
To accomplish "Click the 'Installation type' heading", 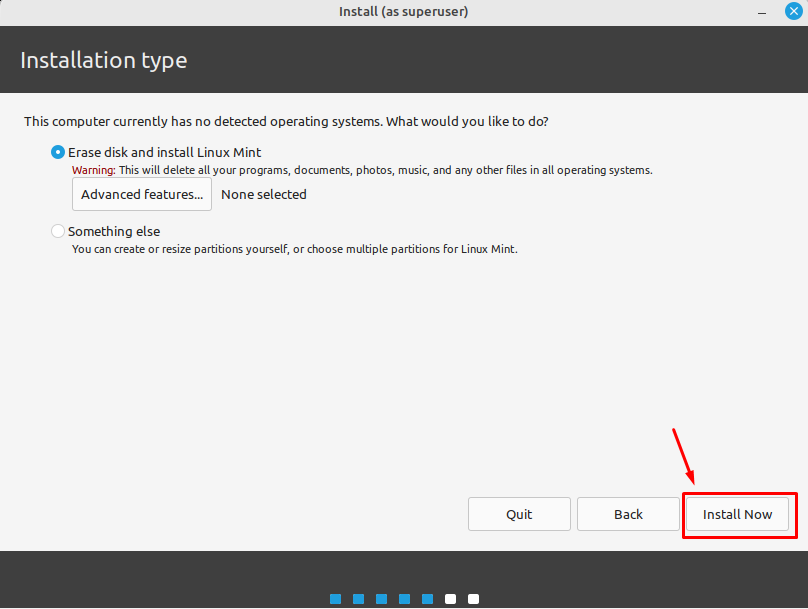I will click(x=104, y=60).
